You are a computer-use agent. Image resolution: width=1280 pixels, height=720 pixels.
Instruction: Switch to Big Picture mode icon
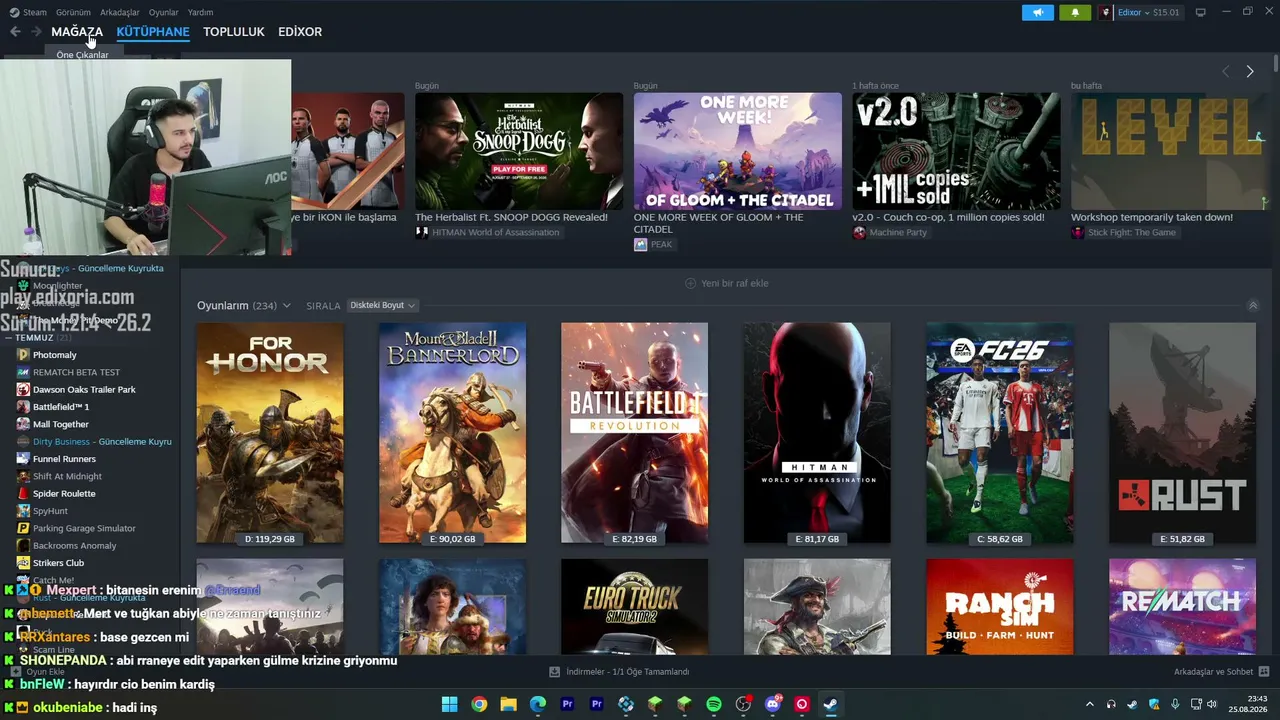1200,12
